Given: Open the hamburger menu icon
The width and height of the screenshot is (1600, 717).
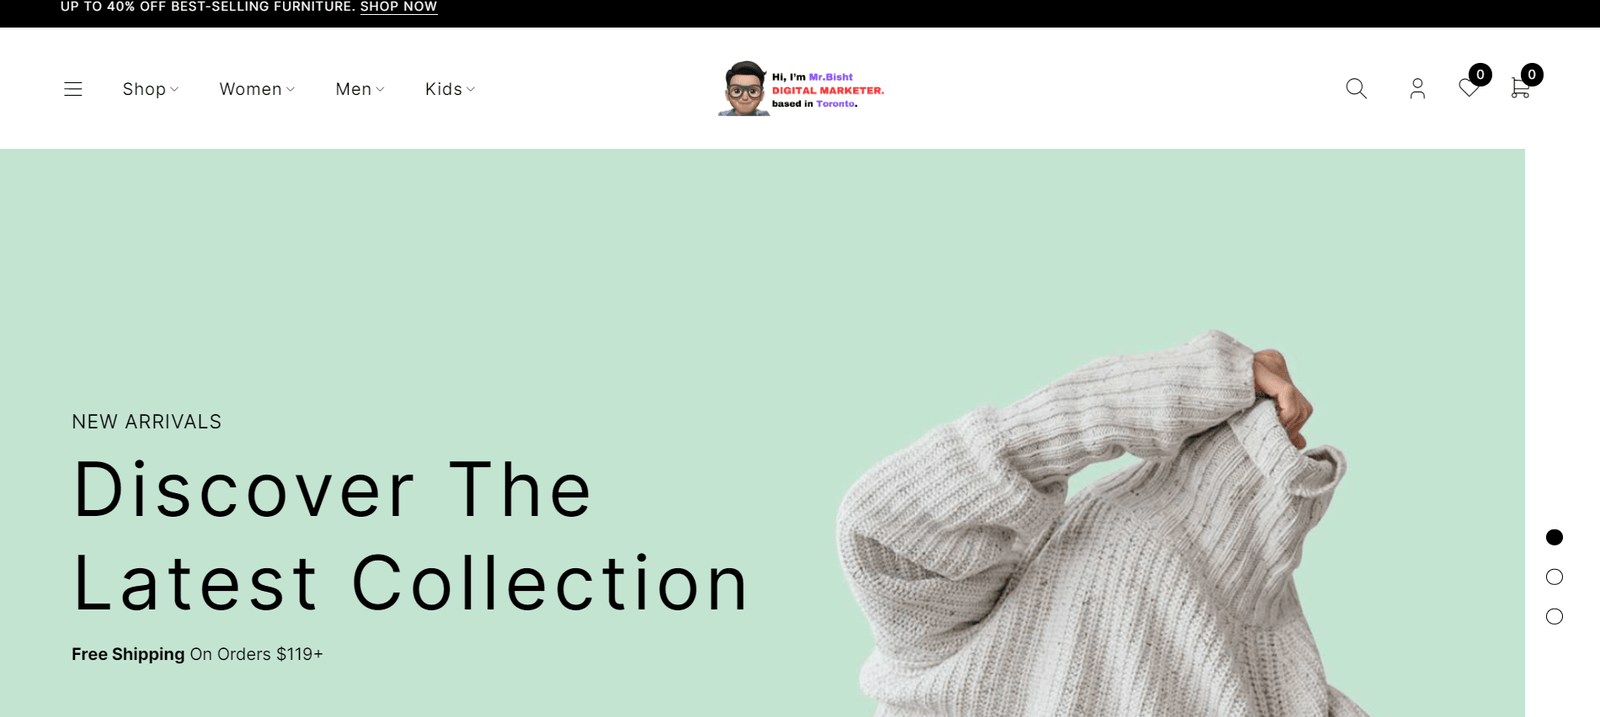Looking at the screenshot, I should pos(73,89).
